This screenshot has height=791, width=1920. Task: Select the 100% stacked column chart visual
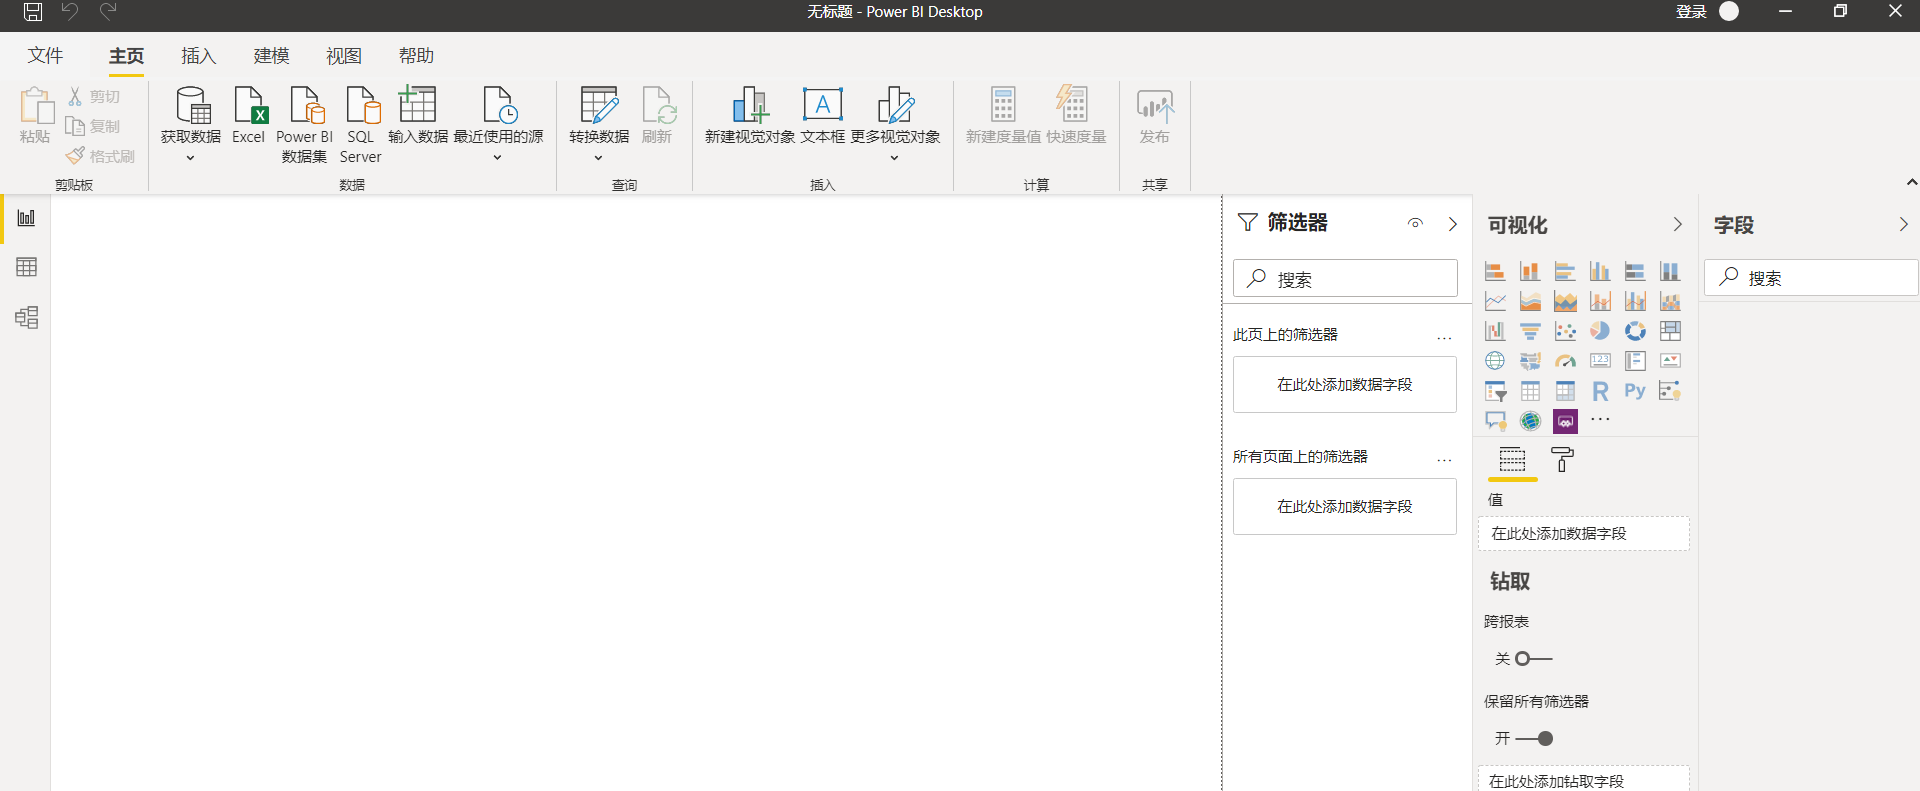[1670, 271]
